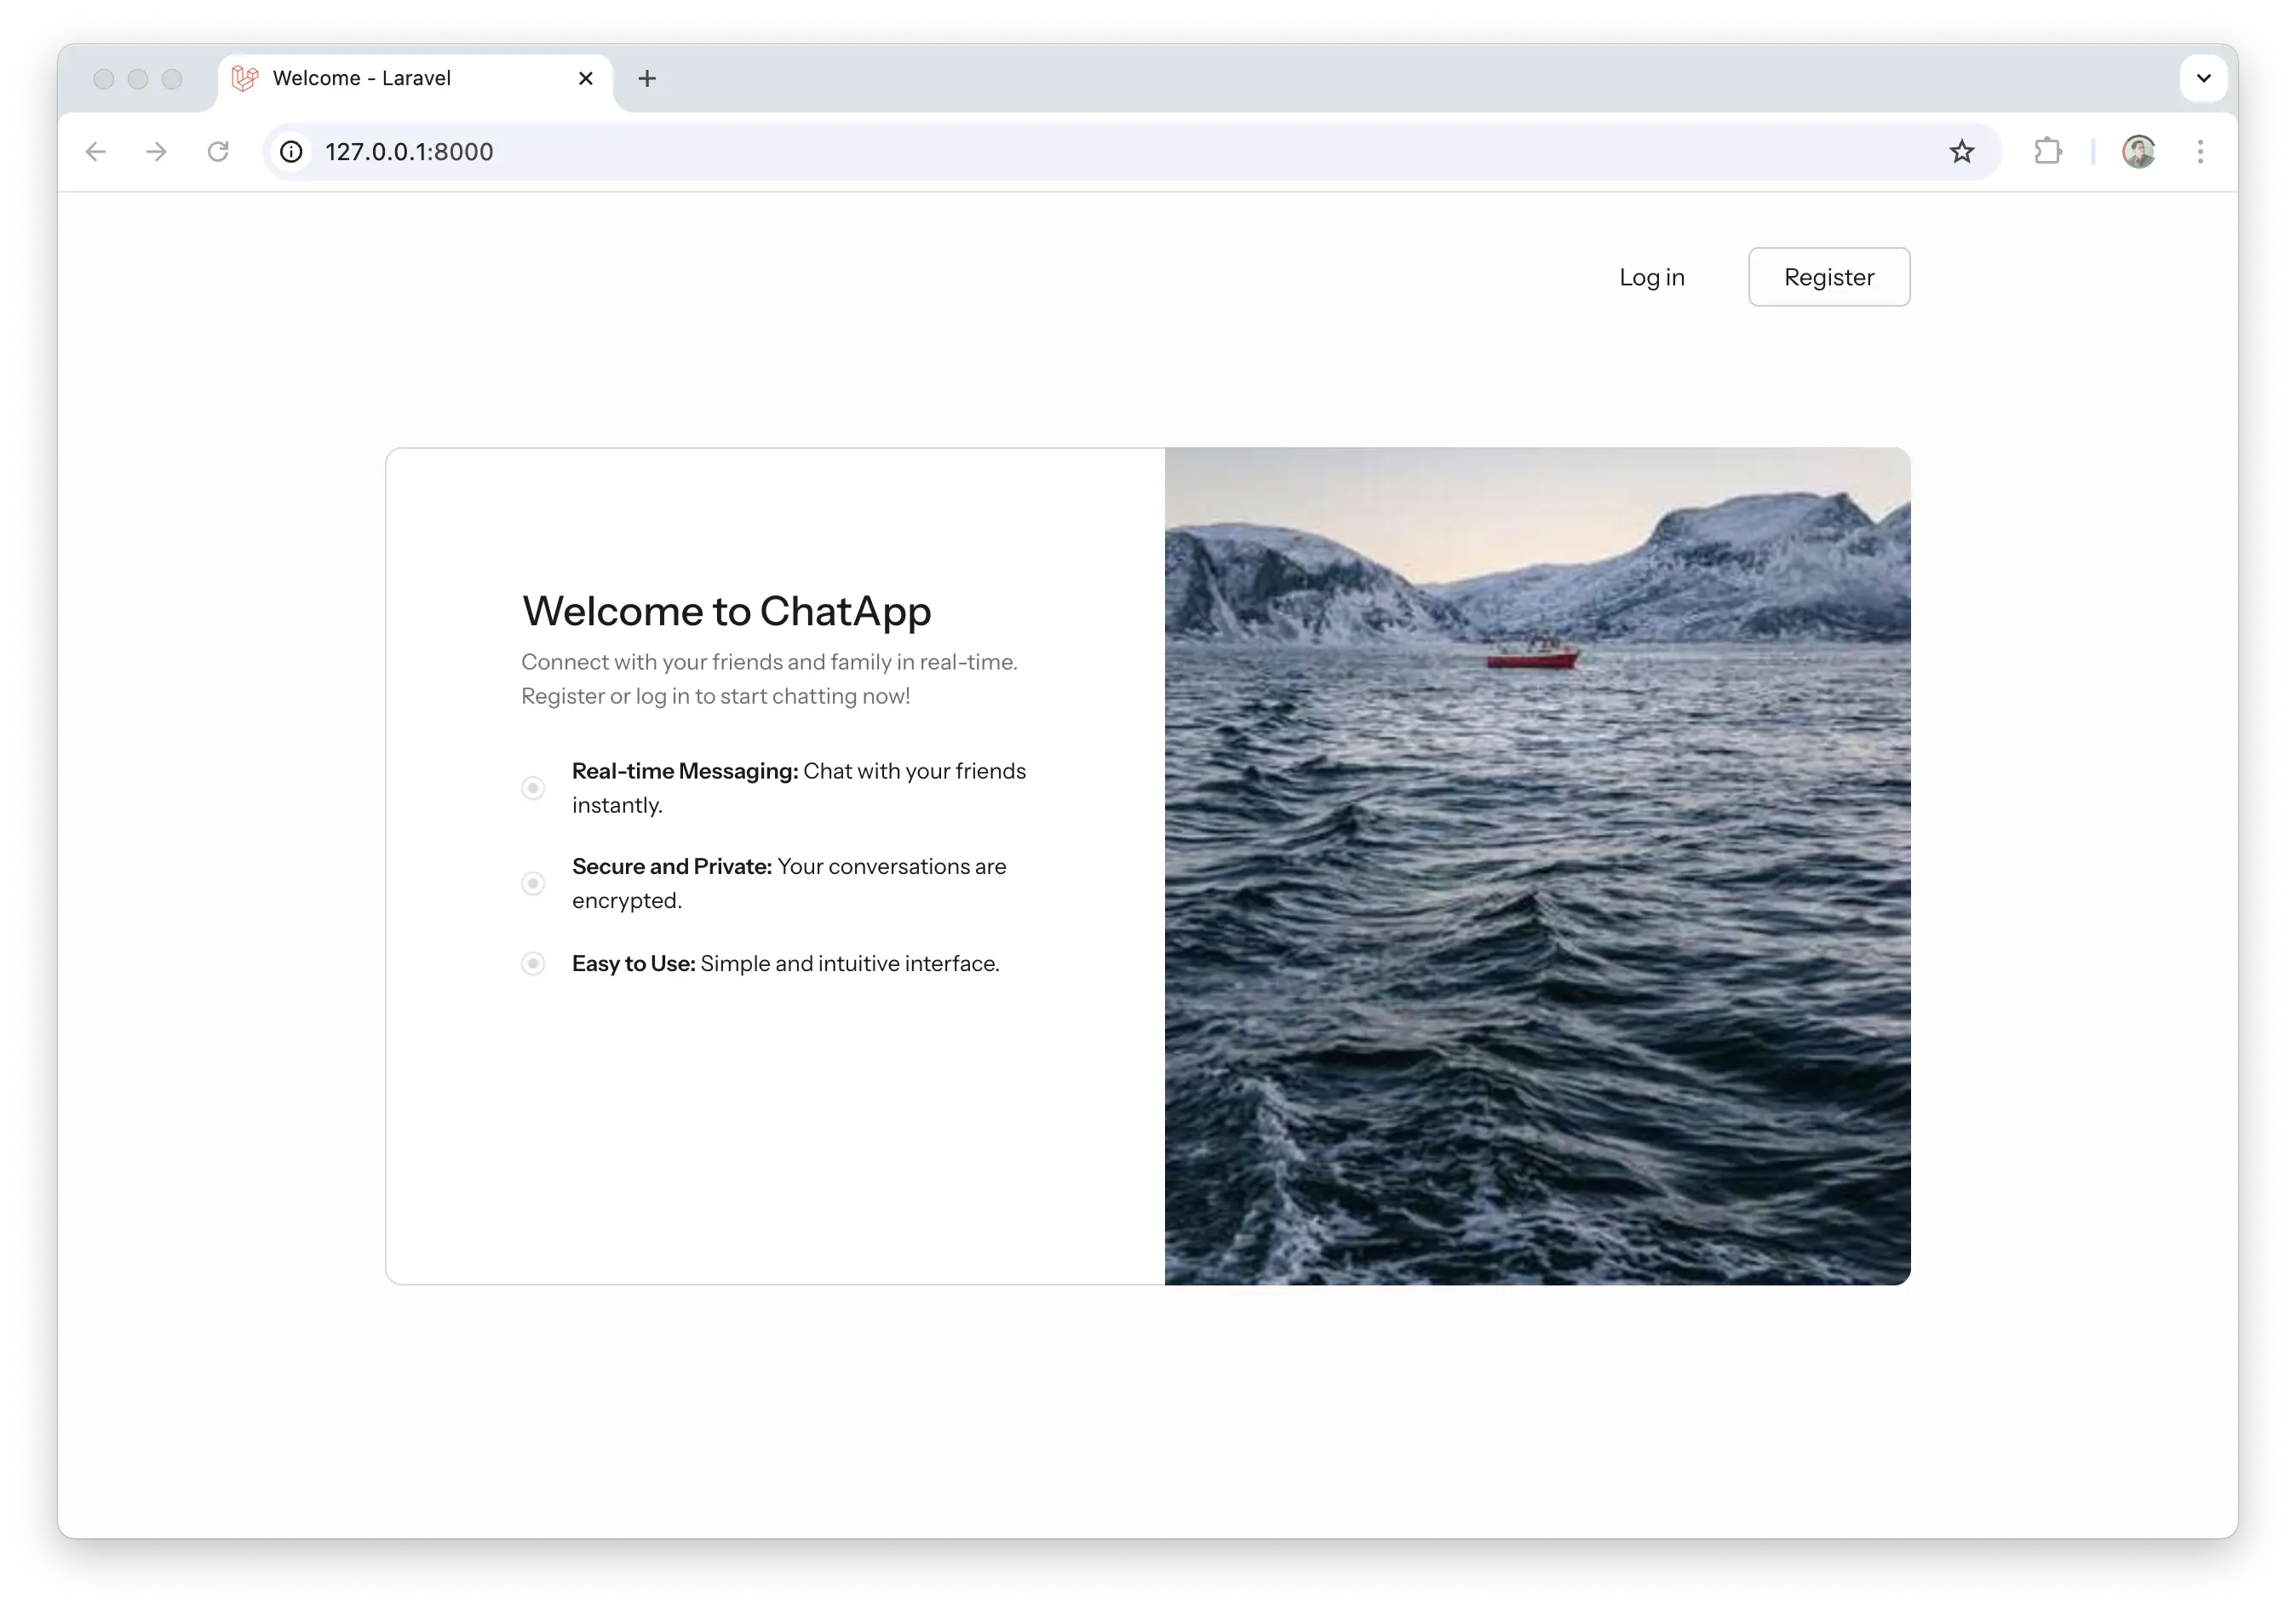Close the Welcome - Laravel tab
The width and height of the screenshot is (2296, 1610).
(x=586, y=79)
